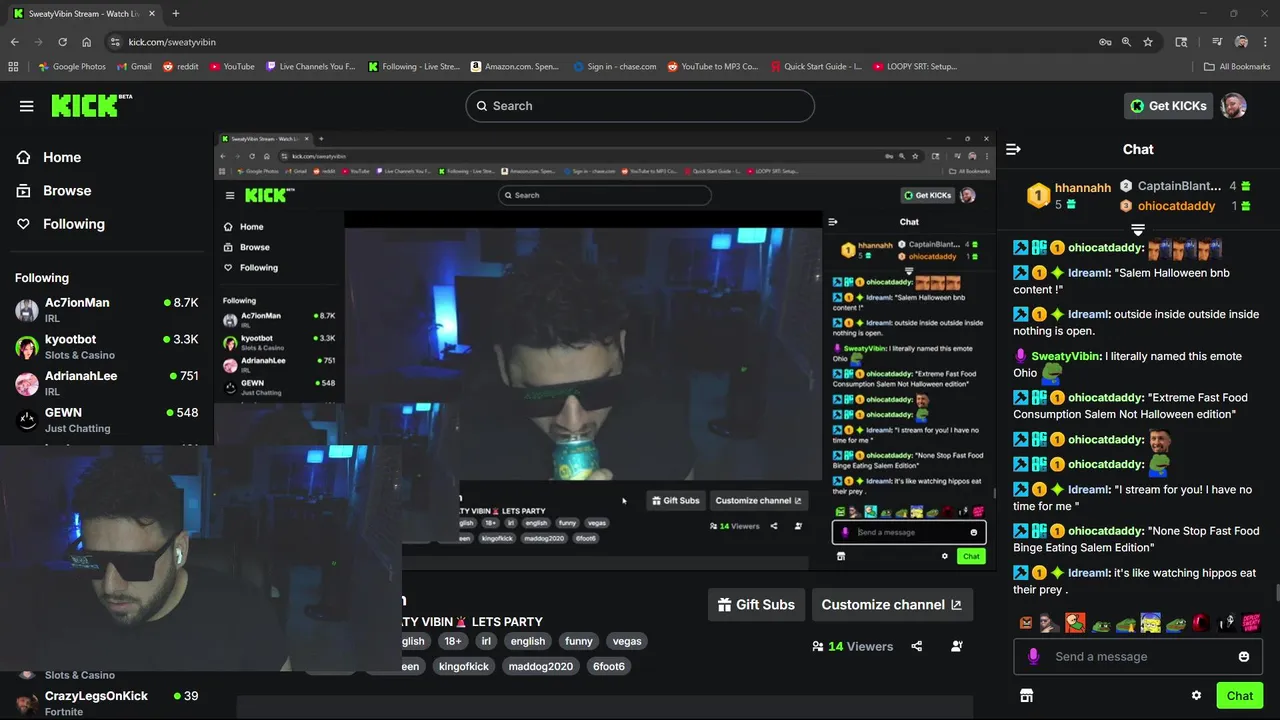Viewport: 1280px width, 720px height.
Task: Select CaptainBlant... in gift leaderboard
Action: 1179,186
